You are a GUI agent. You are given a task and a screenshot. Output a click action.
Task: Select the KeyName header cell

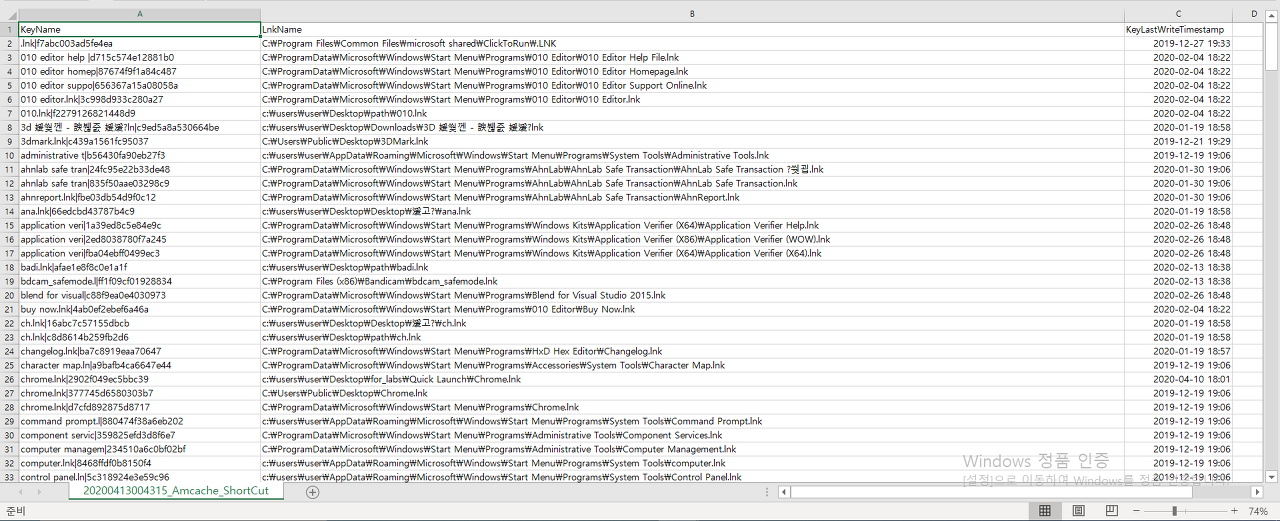pyautogui.click(x=139, y=30)
